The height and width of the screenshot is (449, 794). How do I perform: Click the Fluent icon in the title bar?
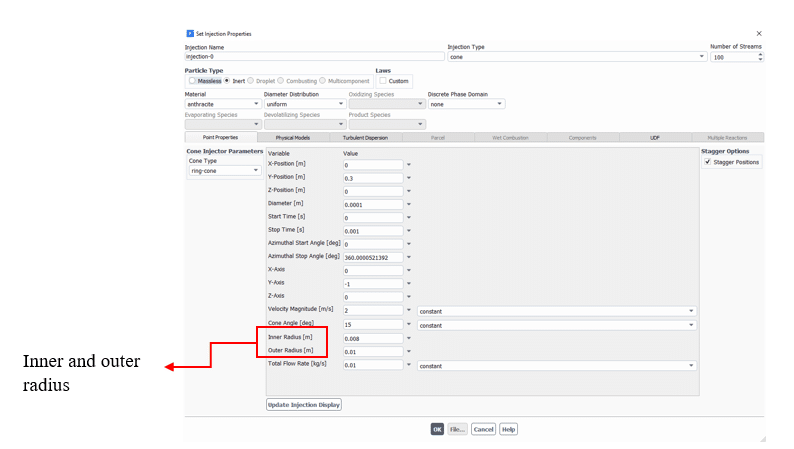(190, 33)
